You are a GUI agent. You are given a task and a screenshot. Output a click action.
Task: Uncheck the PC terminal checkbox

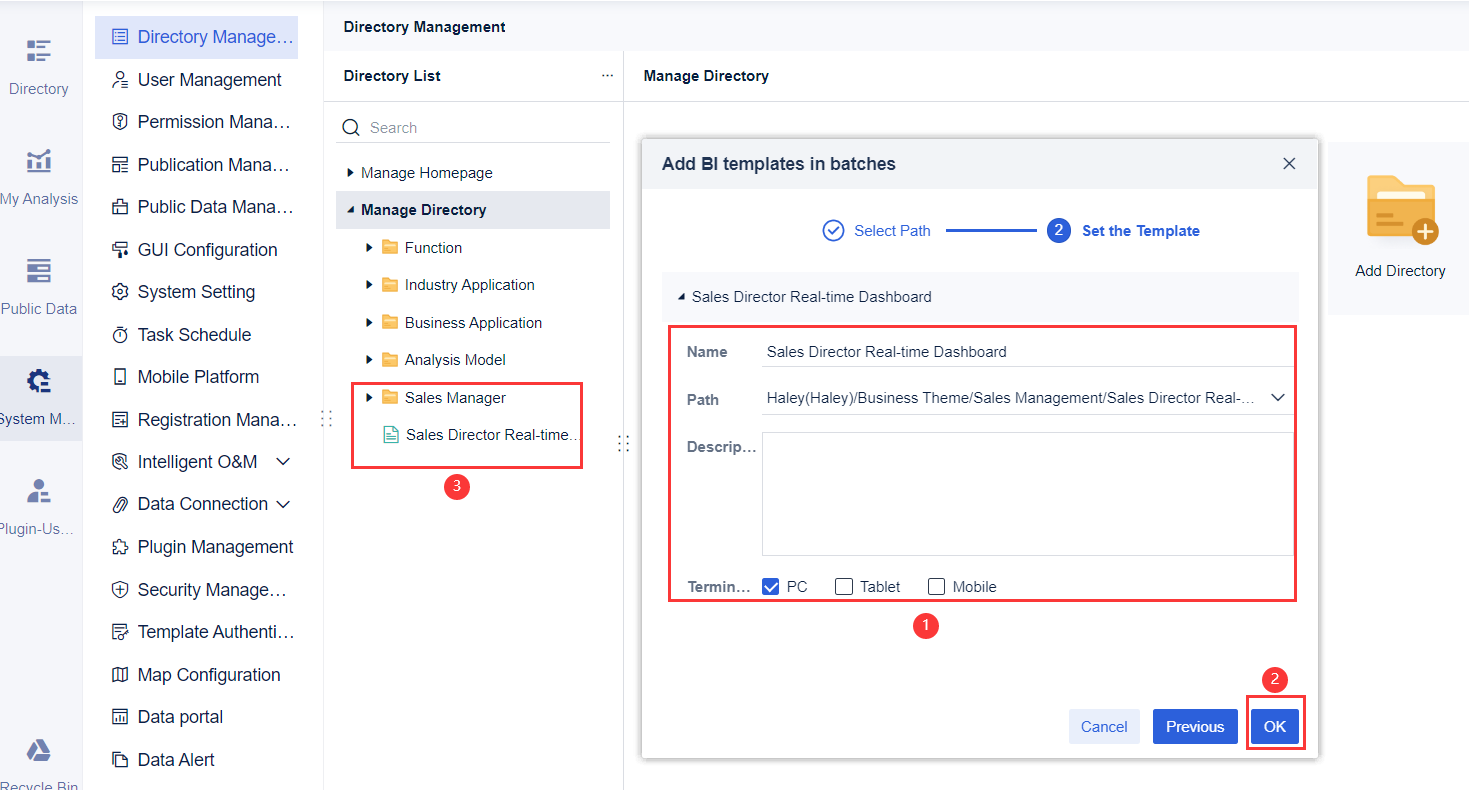770,586
